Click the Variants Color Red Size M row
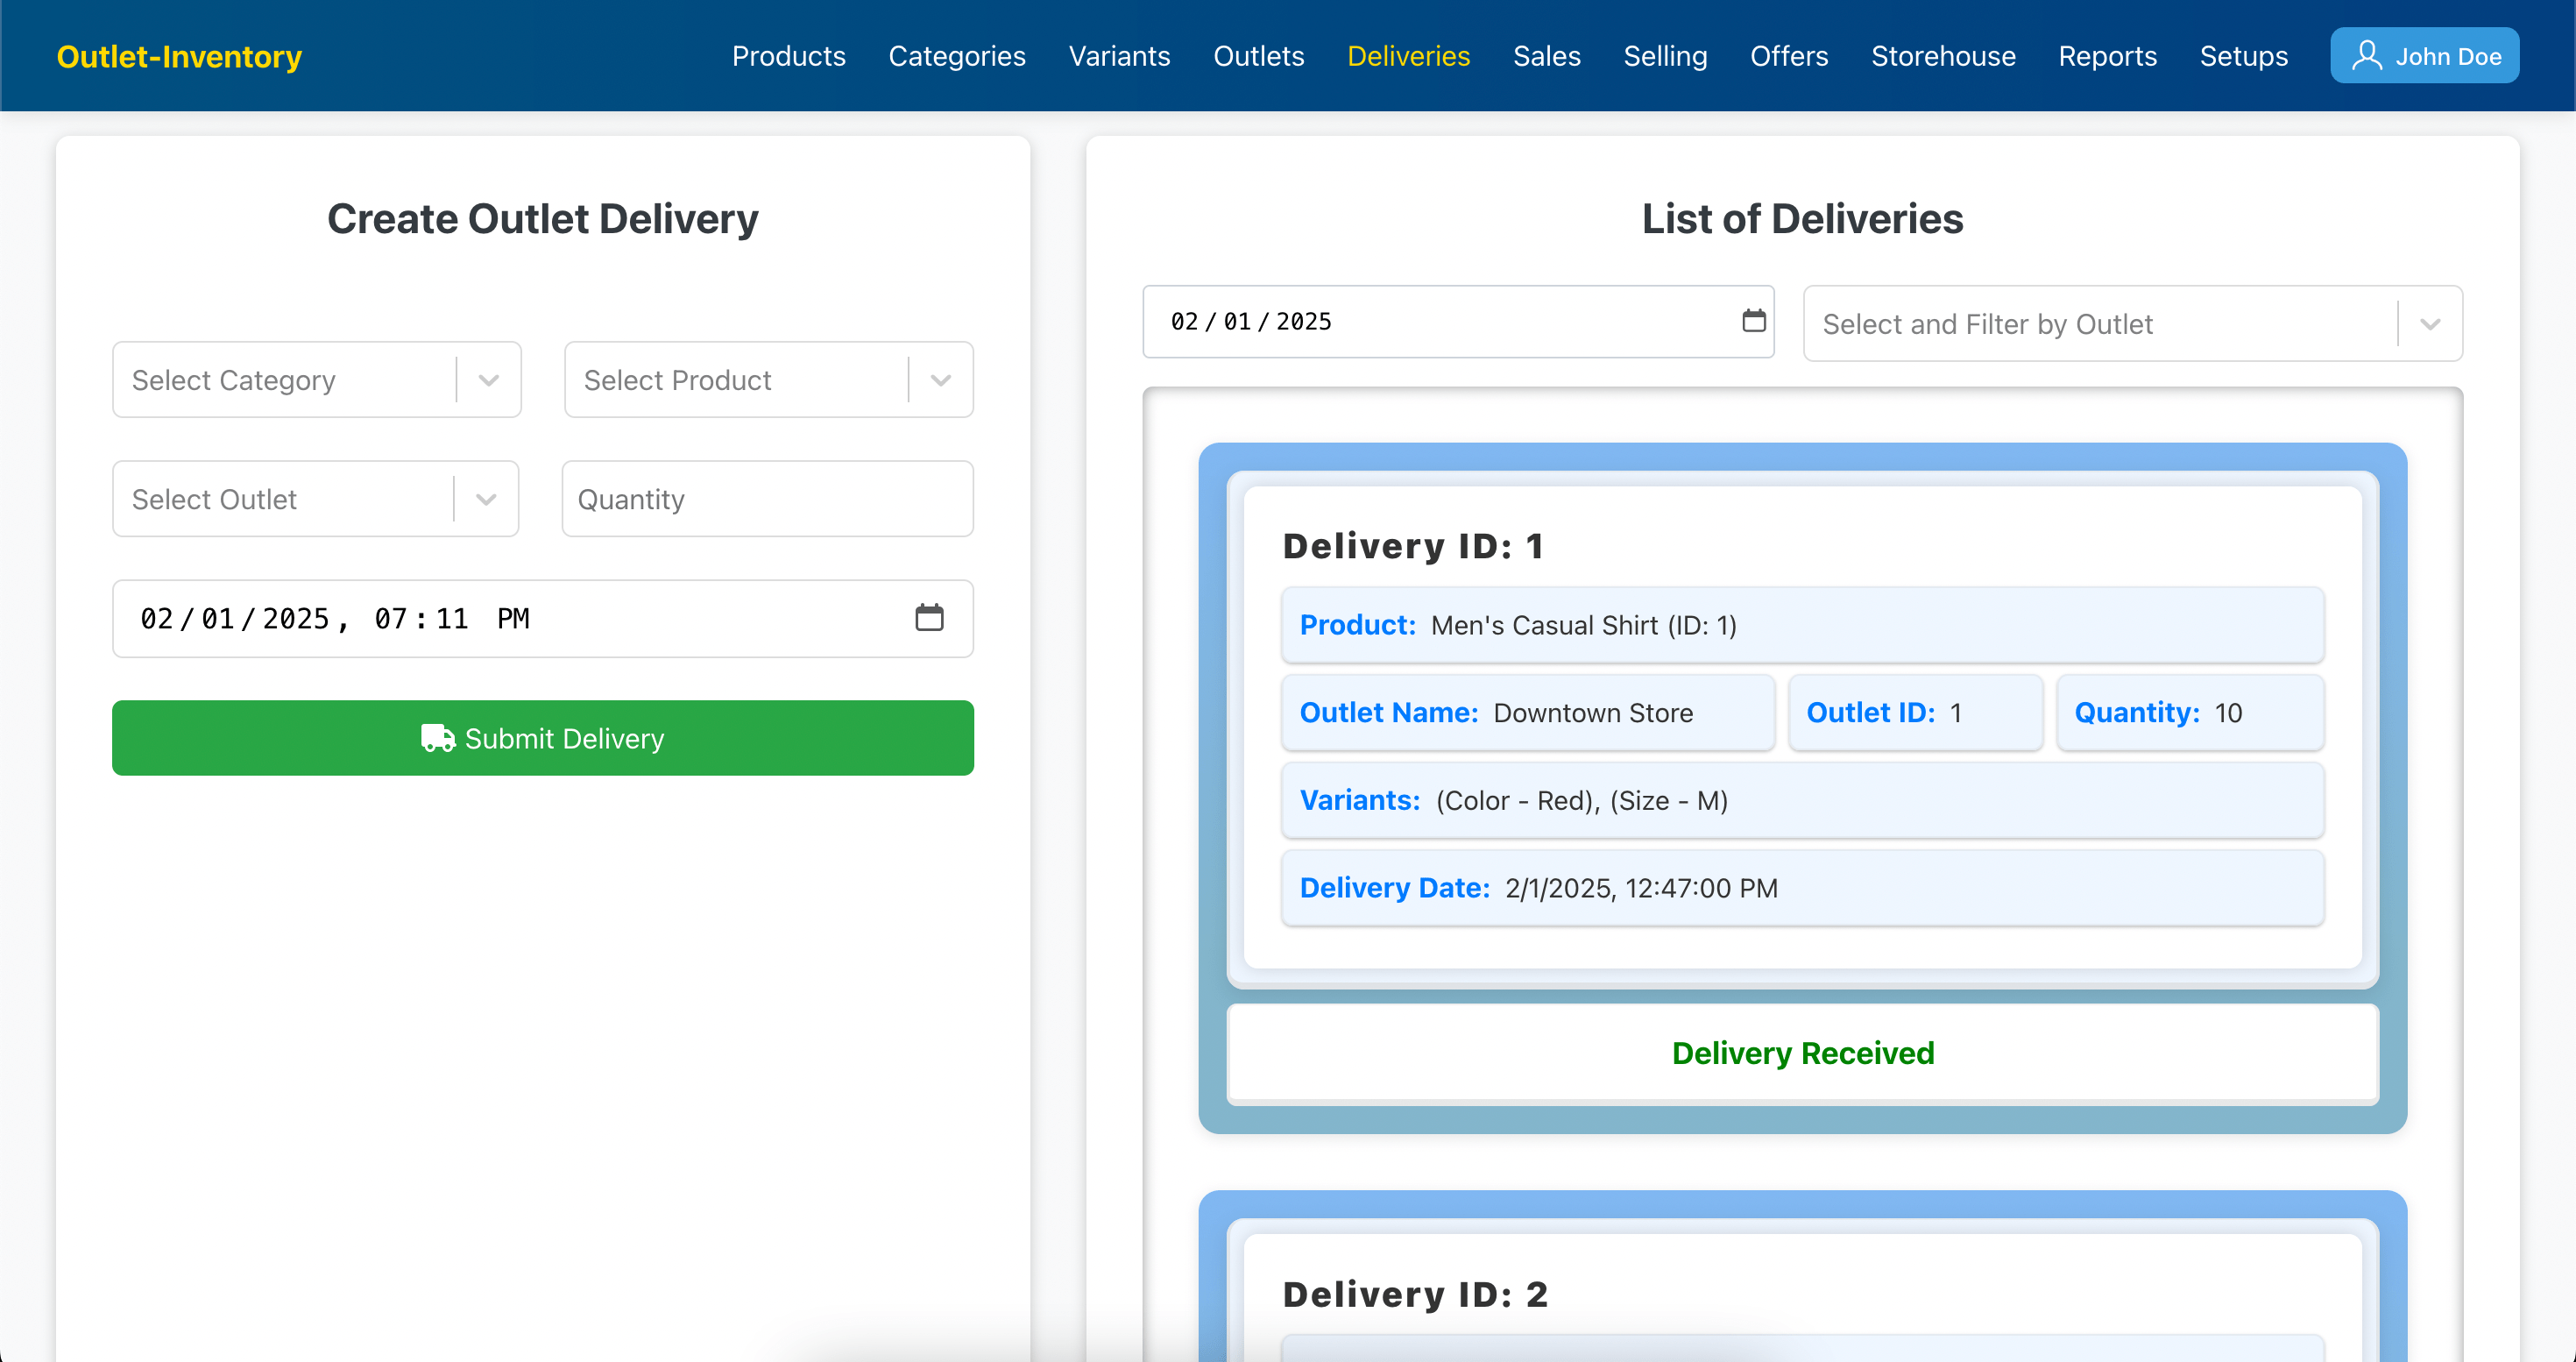 pyautogui.click(x=1802, y=800)
